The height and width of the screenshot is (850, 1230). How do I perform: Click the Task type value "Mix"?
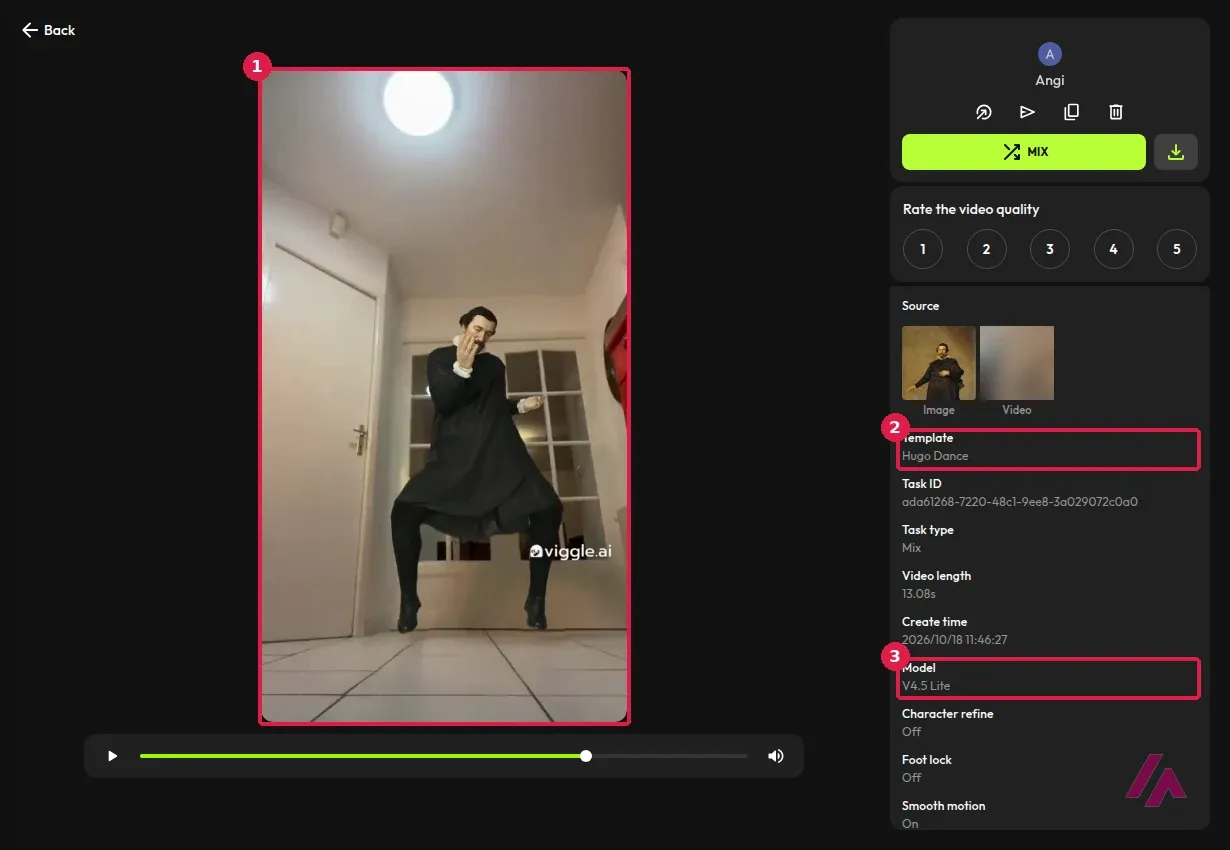(912, 548)
